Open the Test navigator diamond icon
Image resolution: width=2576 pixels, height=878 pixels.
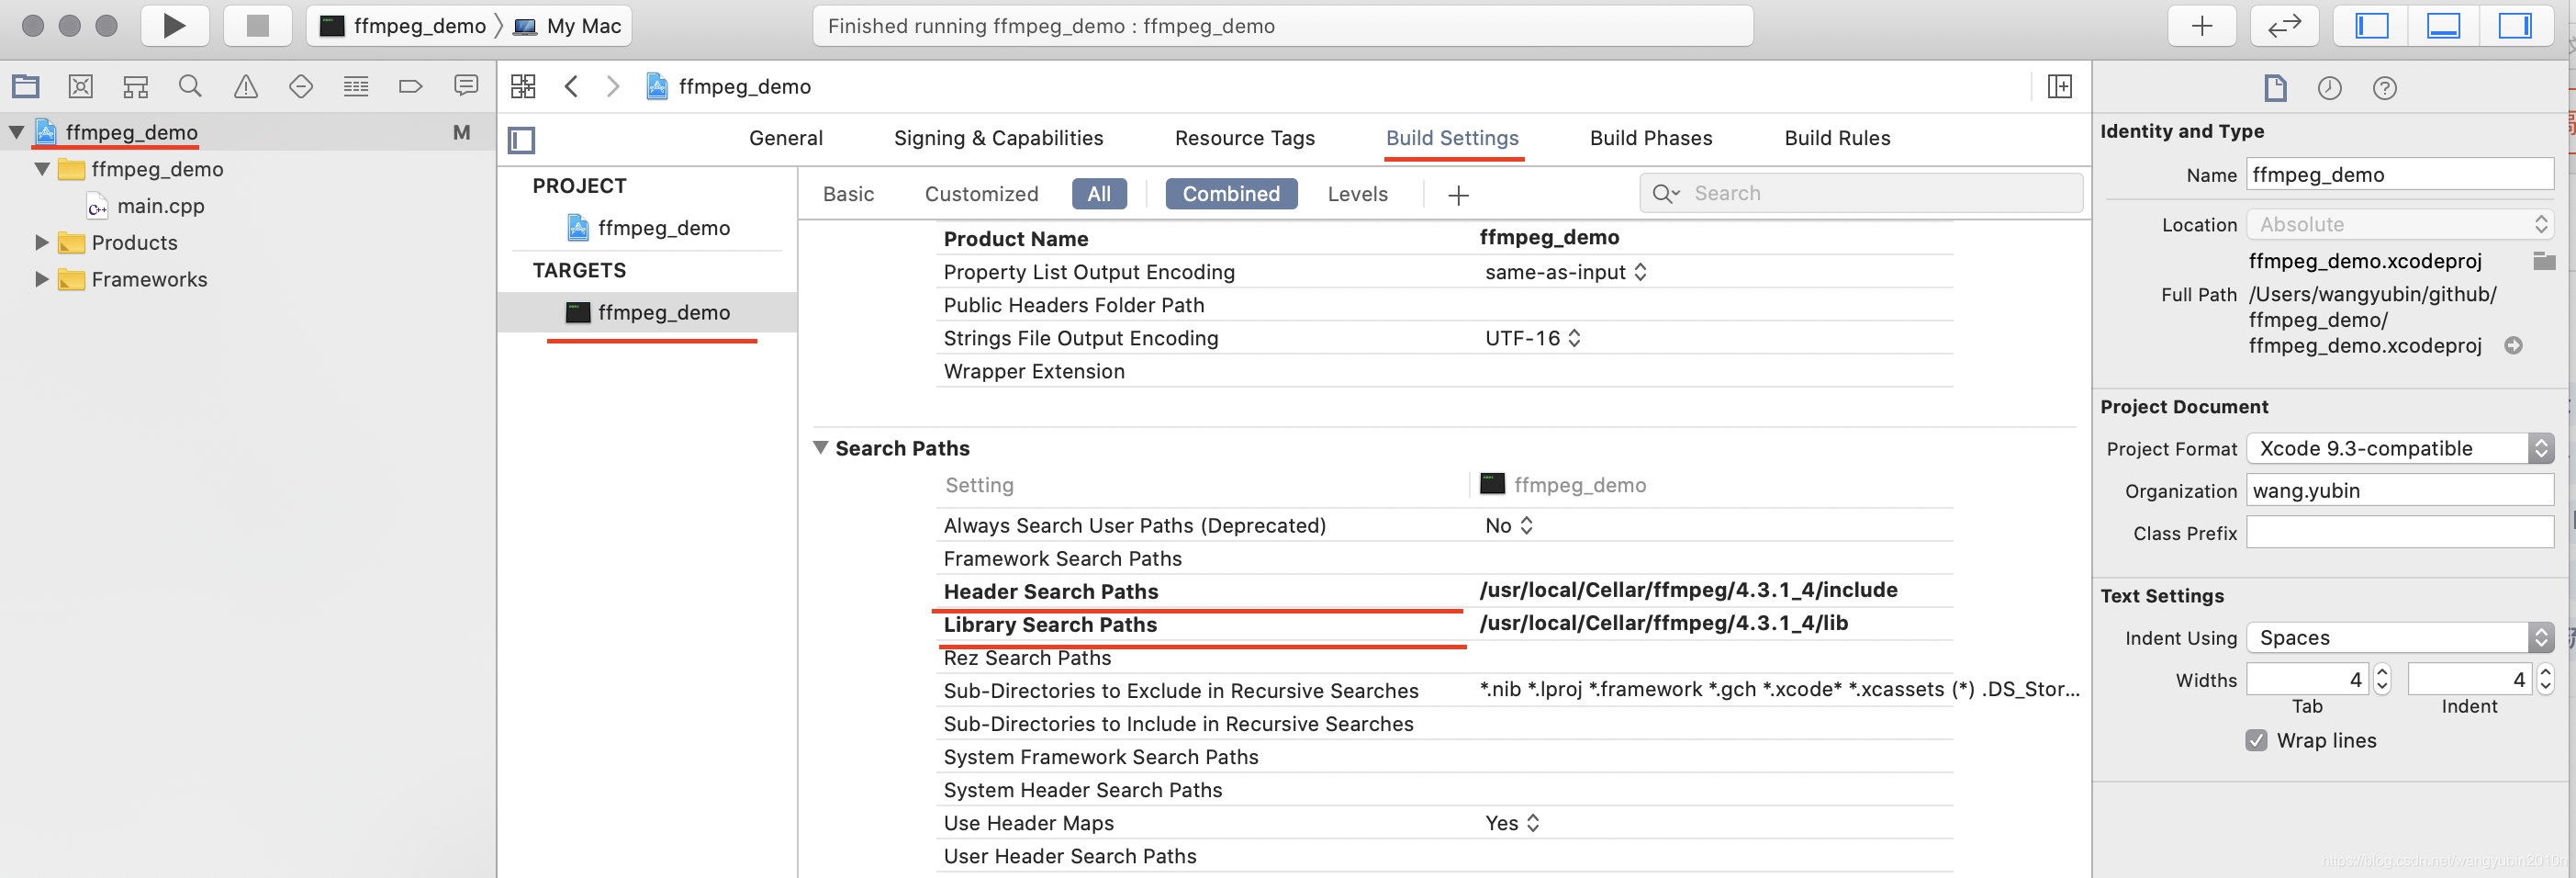coord(300,87)
